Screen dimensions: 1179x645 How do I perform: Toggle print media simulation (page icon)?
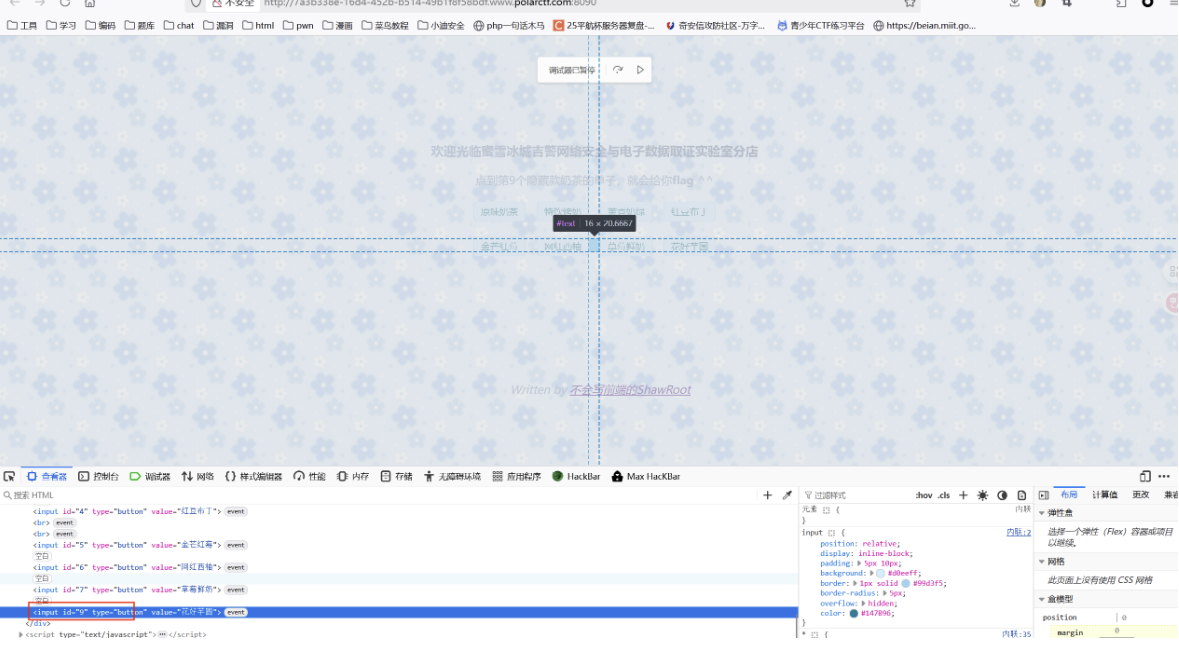(1022, 495)
